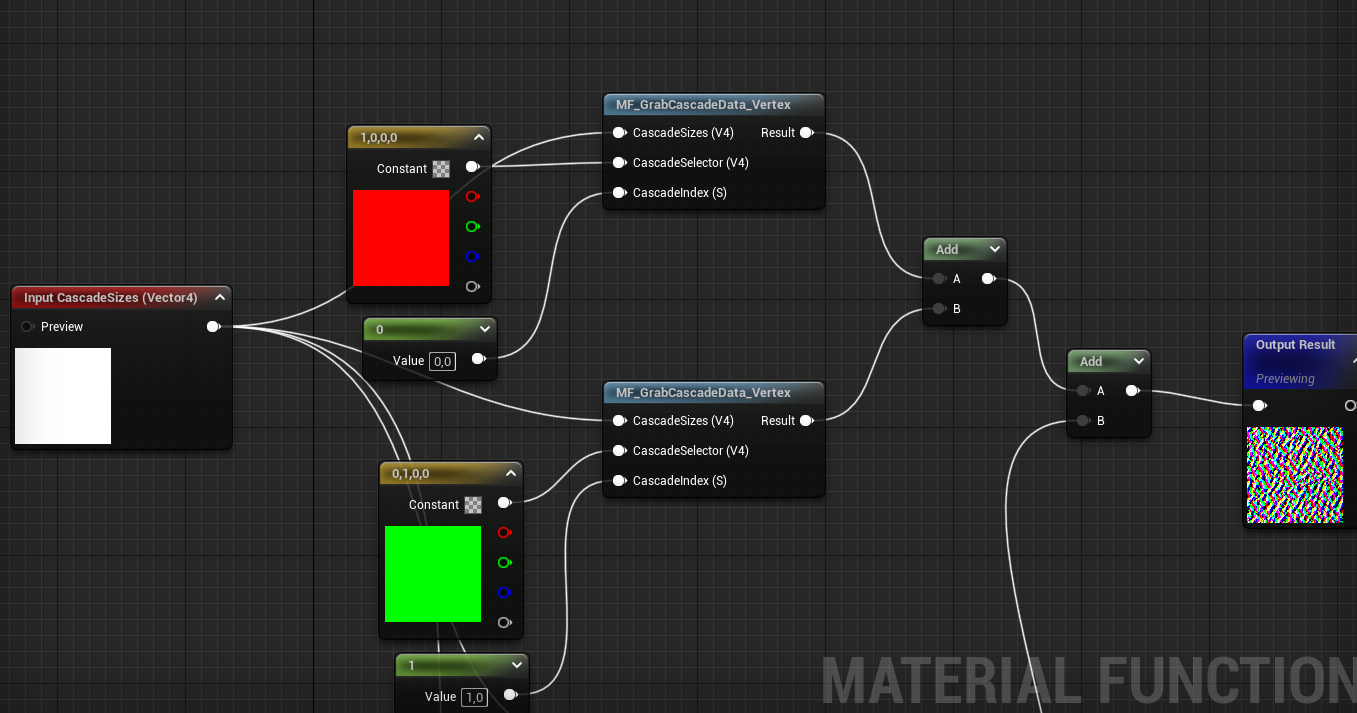Select the red channel output pin of the 1,0,0,0 constant

pos(473,197)
